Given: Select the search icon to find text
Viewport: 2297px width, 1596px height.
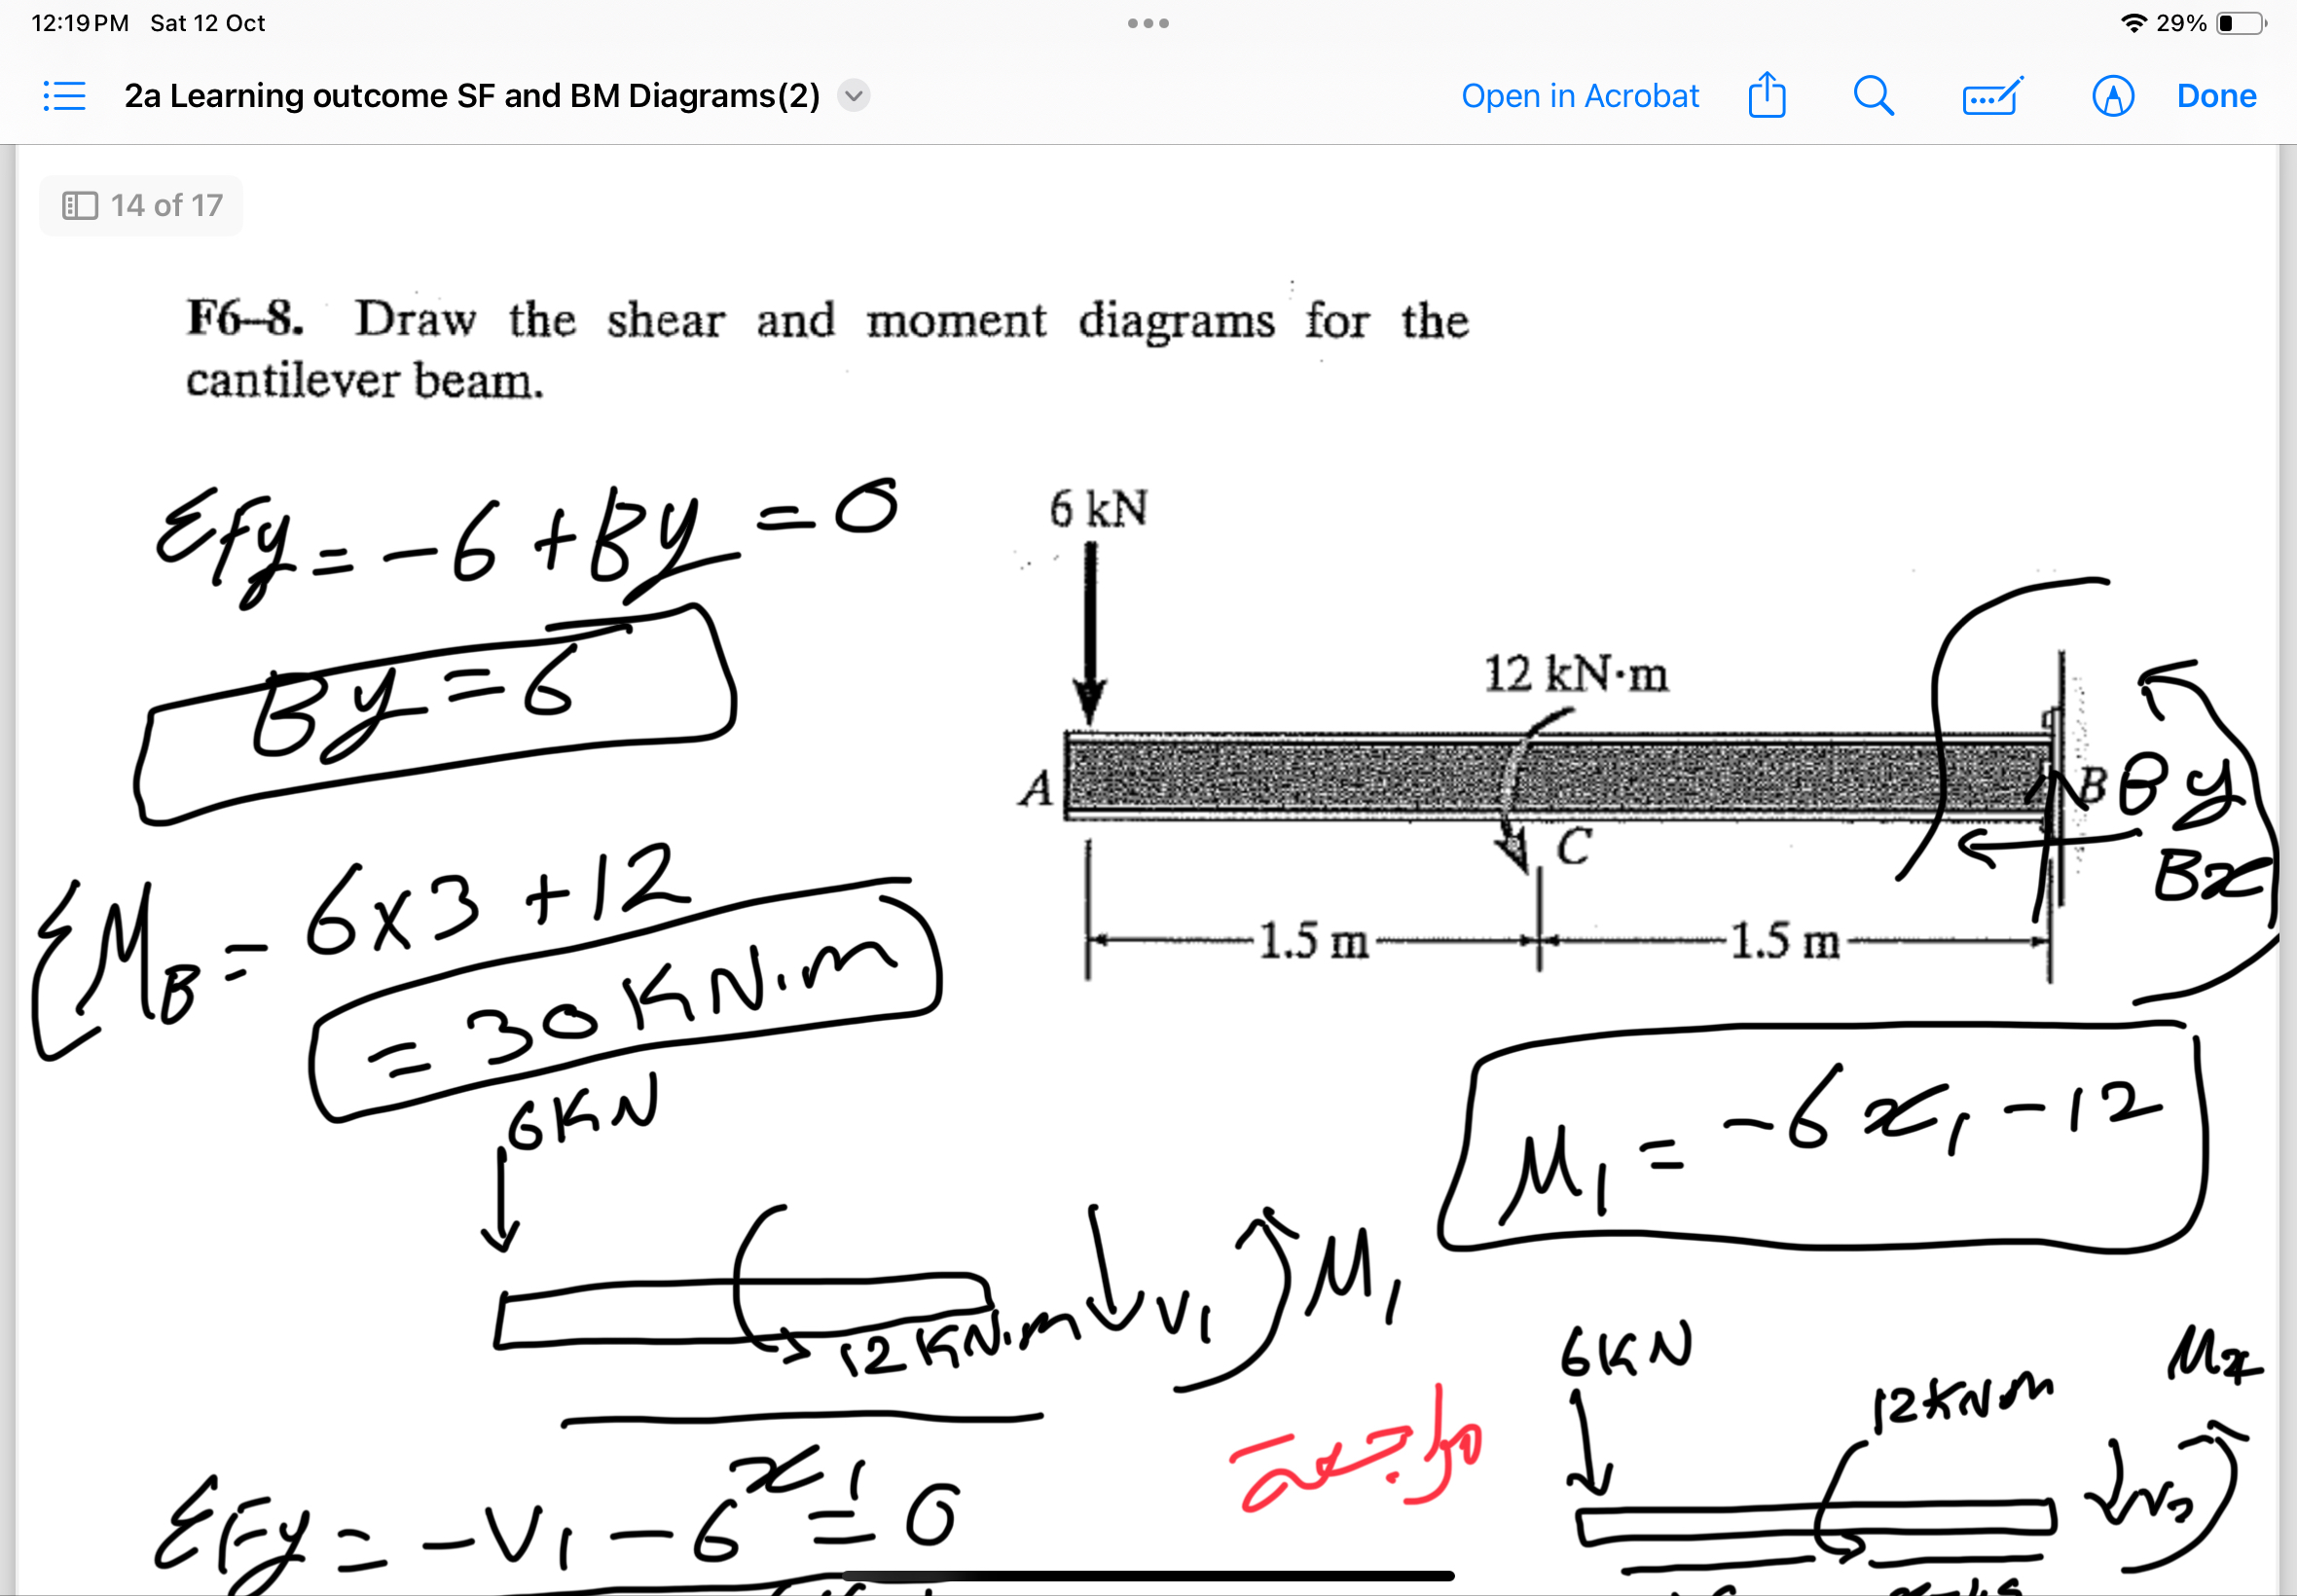Looking at the screenshot, I should (1873, 96).
